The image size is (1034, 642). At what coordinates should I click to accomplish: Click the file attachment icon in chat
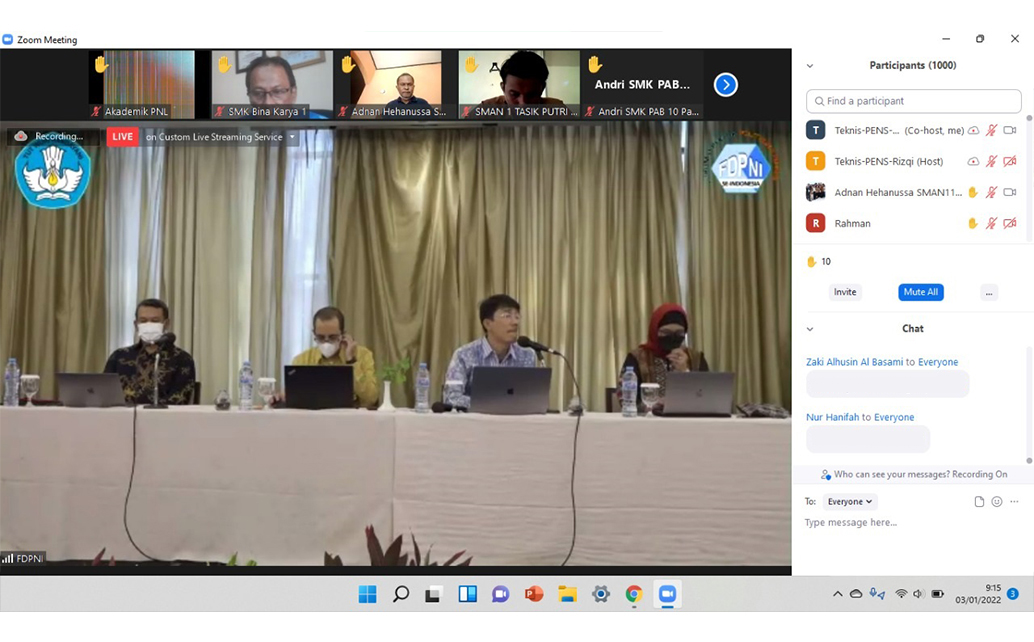click(979, 502)
